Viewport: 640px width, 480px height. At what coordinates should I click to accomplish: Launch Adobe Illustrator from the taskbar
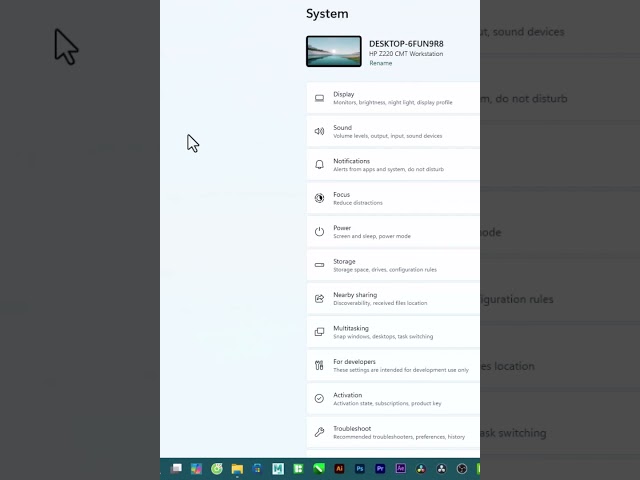(339, 469)
